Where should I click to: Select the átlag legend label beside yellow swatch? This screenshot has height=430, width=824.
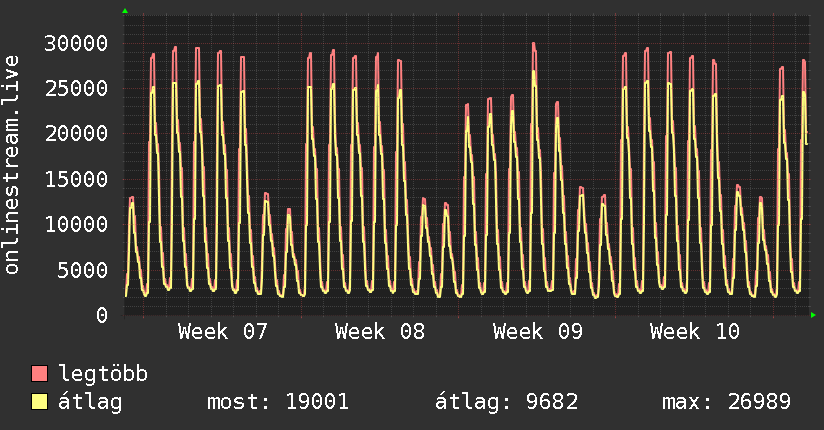pos(91,402)
